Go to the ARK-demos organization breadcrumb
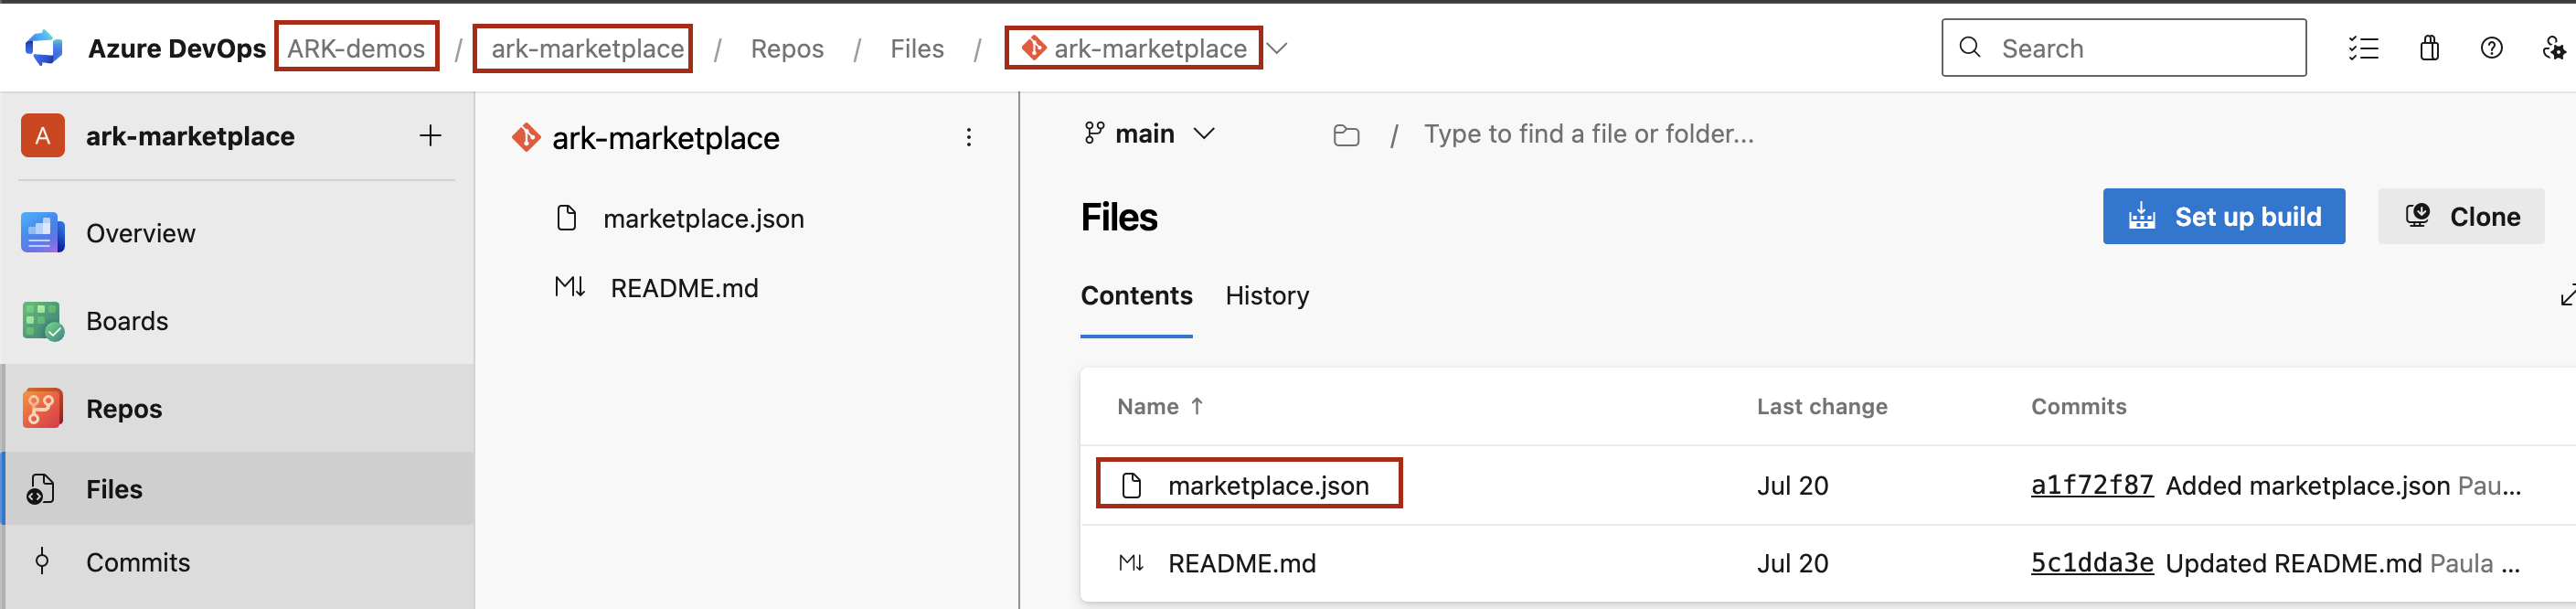This screenshot has height=609, width=2576. (x=356, y=48)
